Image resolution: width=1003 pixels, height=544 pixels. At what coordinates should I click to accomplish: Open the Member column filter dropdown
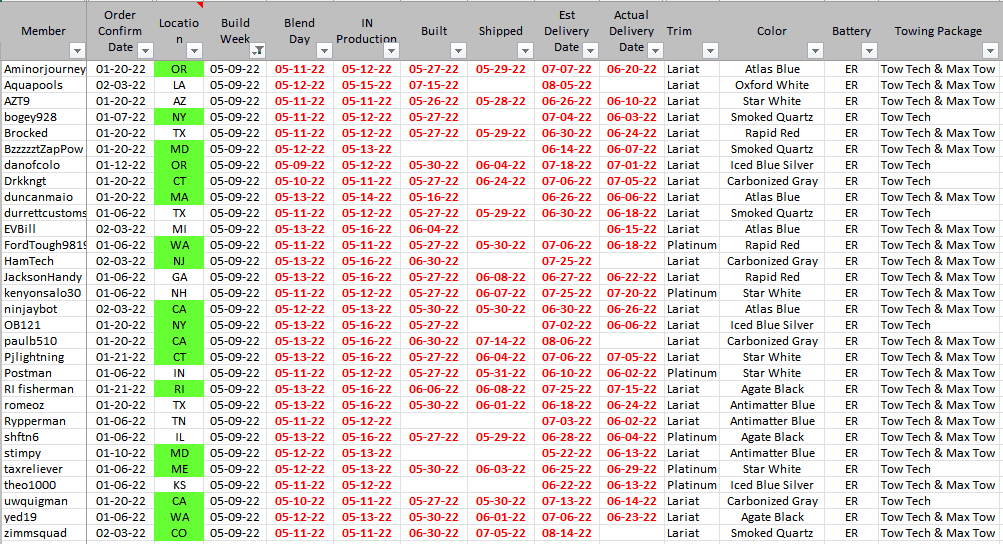click(77, 50)
